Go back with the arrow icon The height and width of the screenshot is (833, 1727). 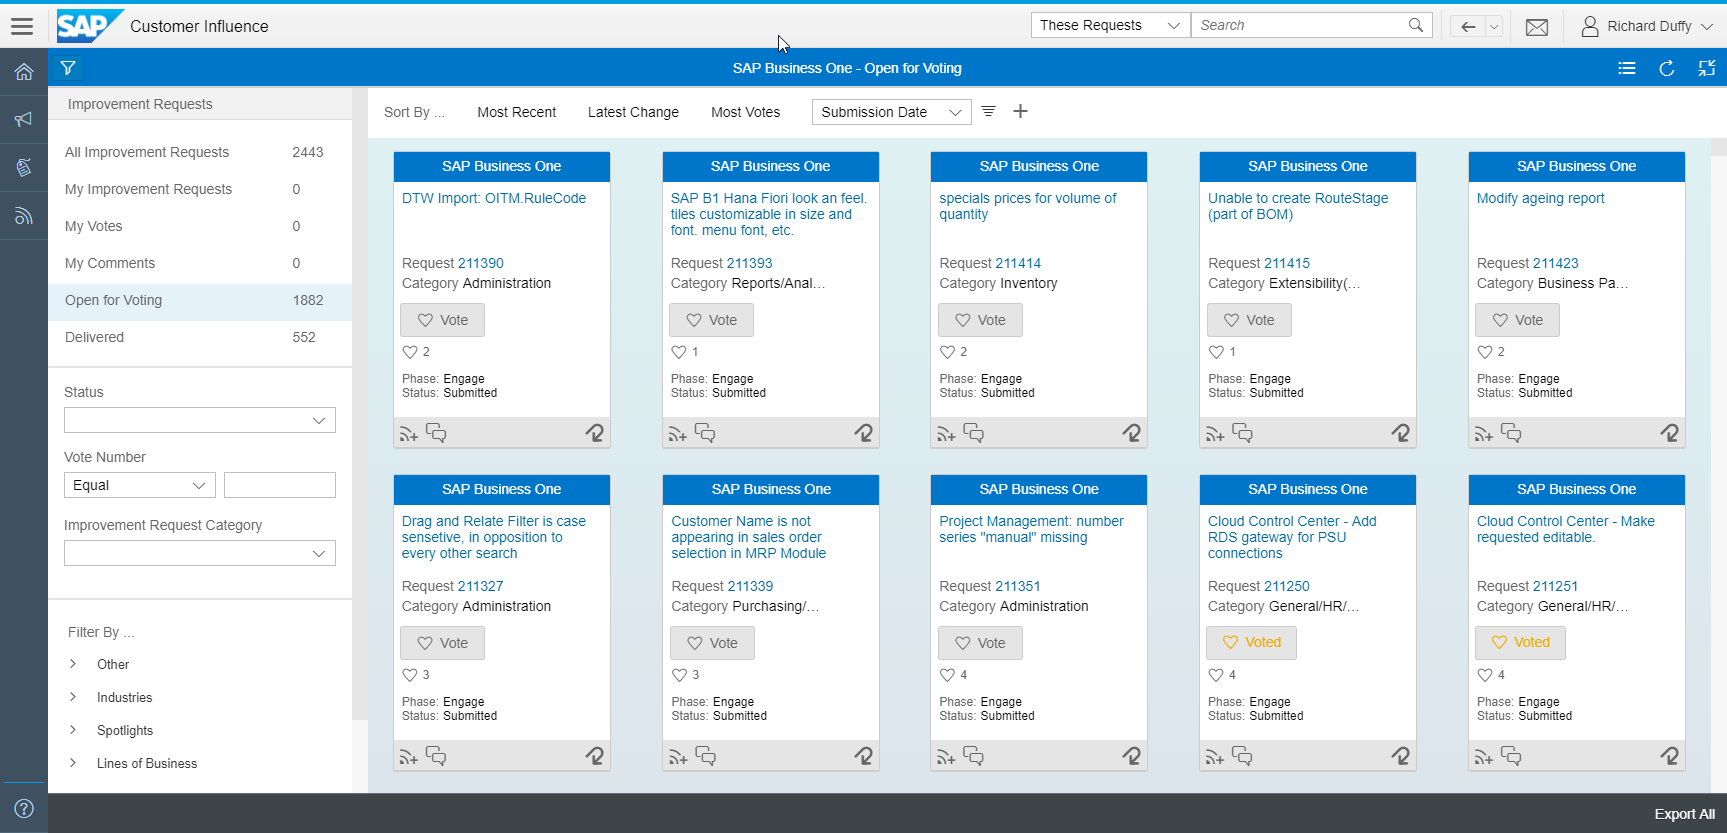[x=1468, y=26]
